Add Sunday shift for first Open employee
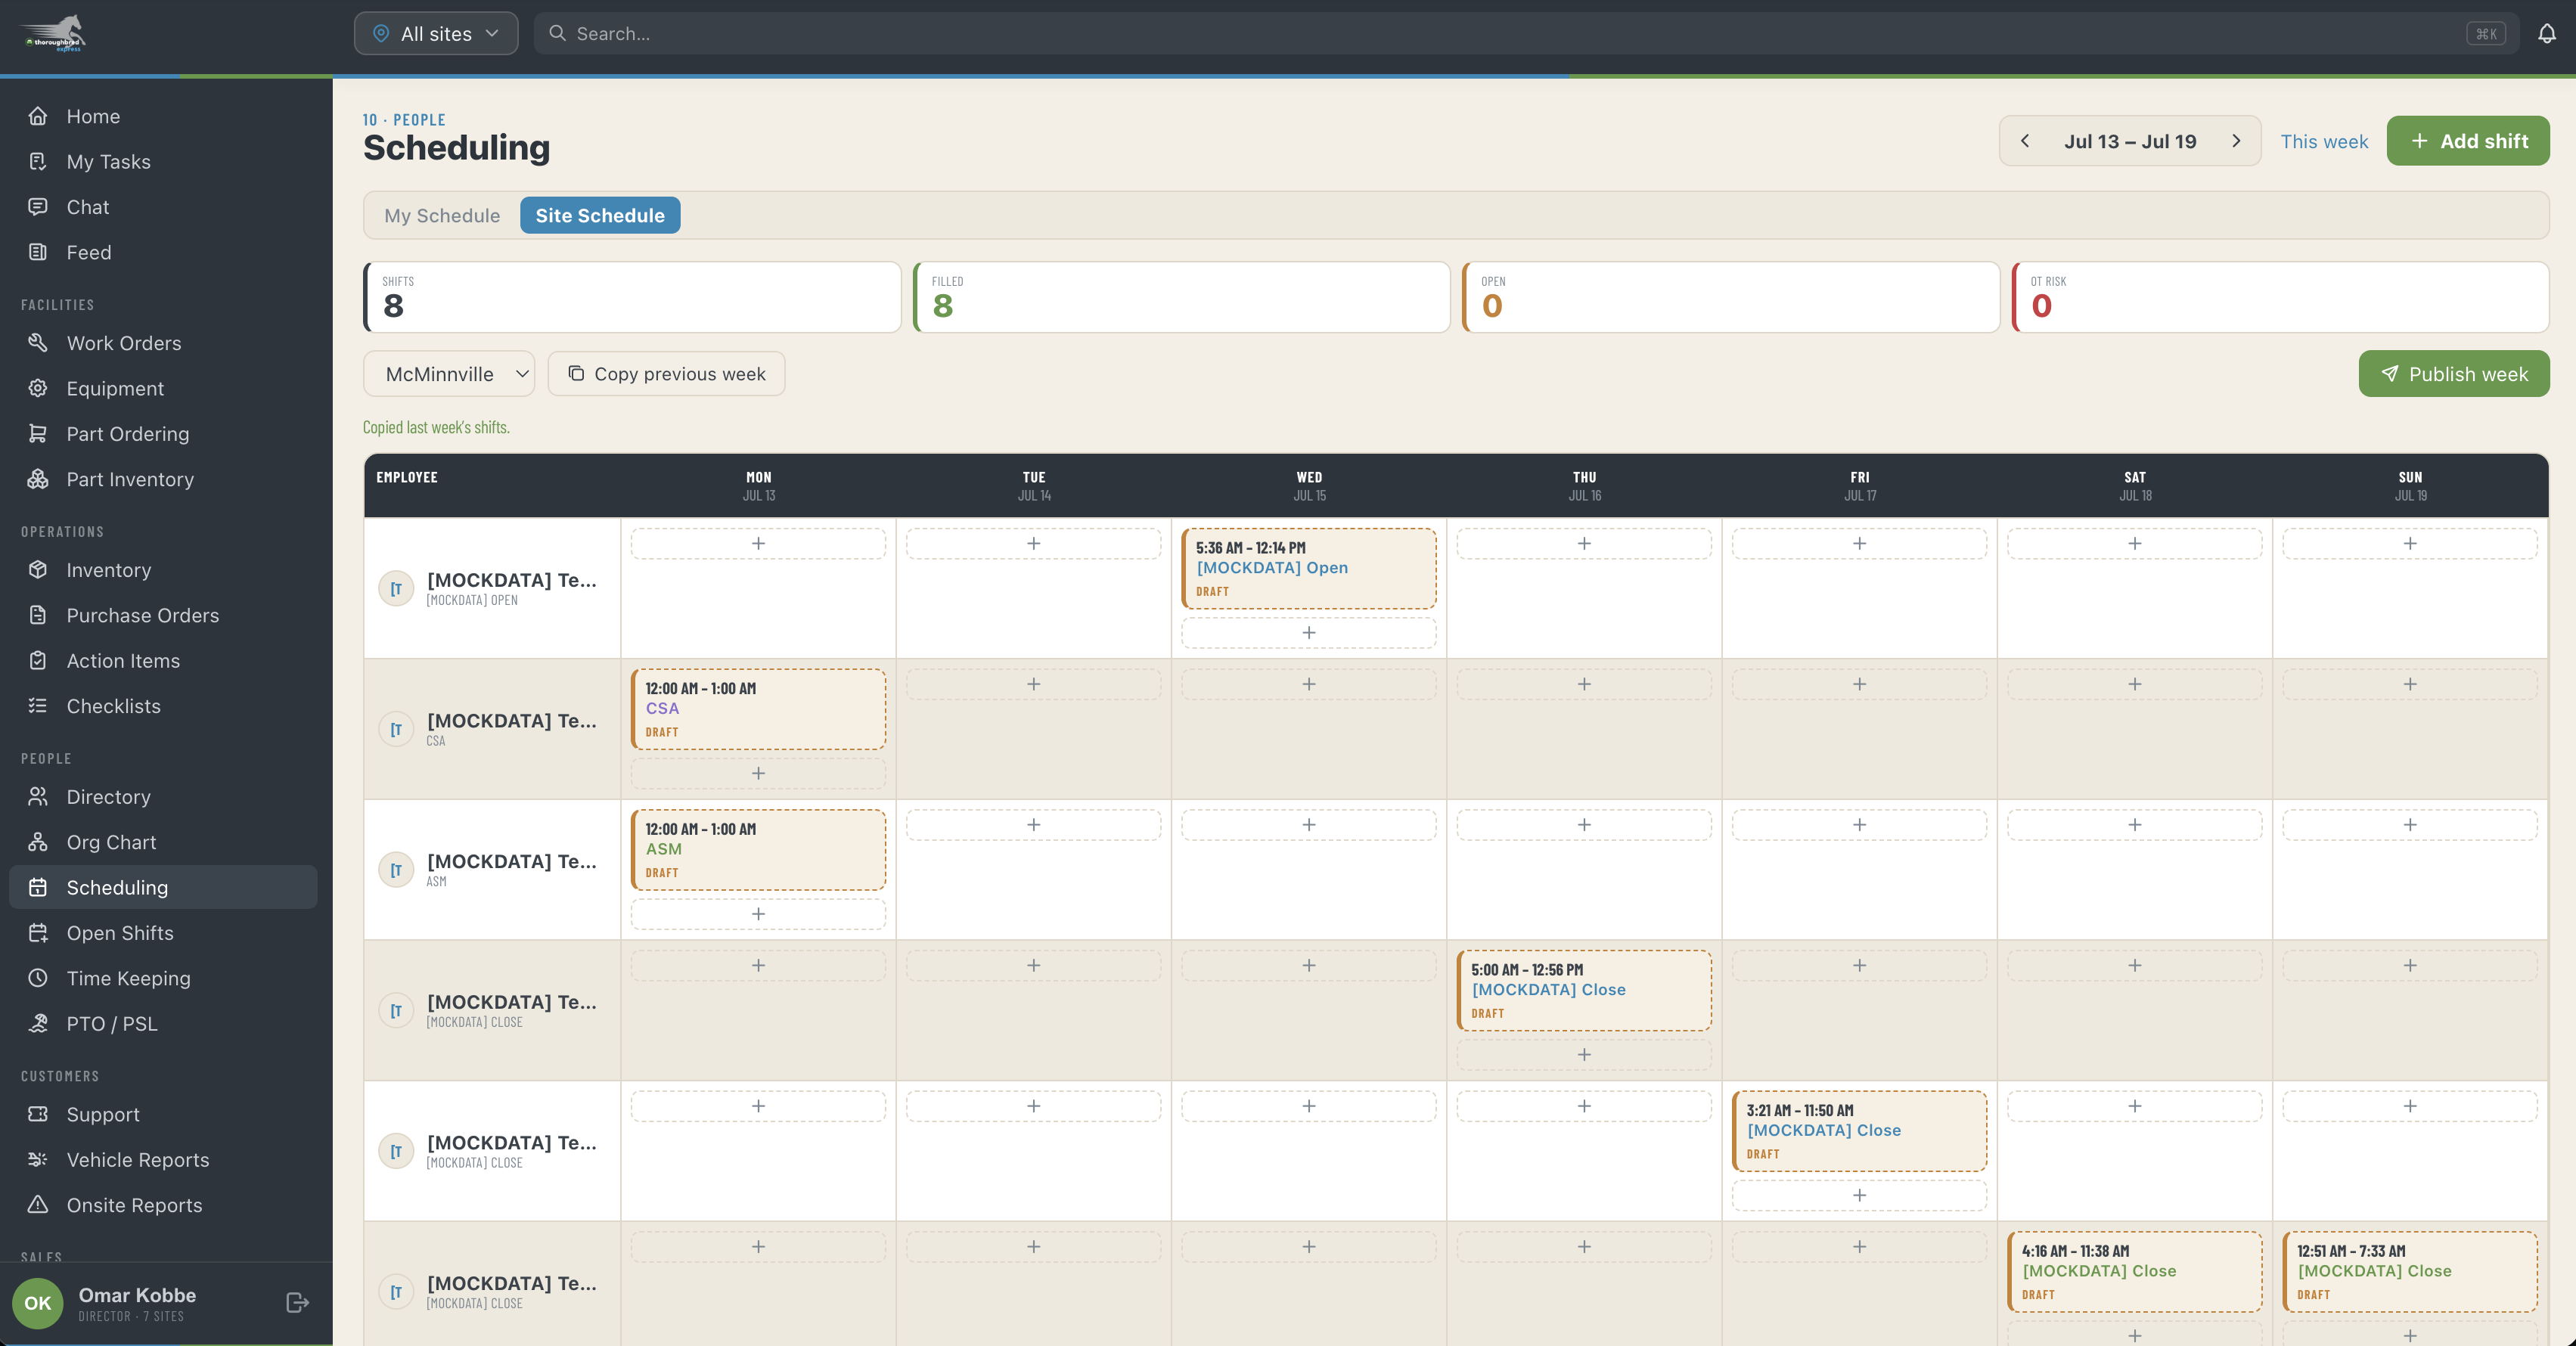The image size is (2576, 1346). point(2410,543)
